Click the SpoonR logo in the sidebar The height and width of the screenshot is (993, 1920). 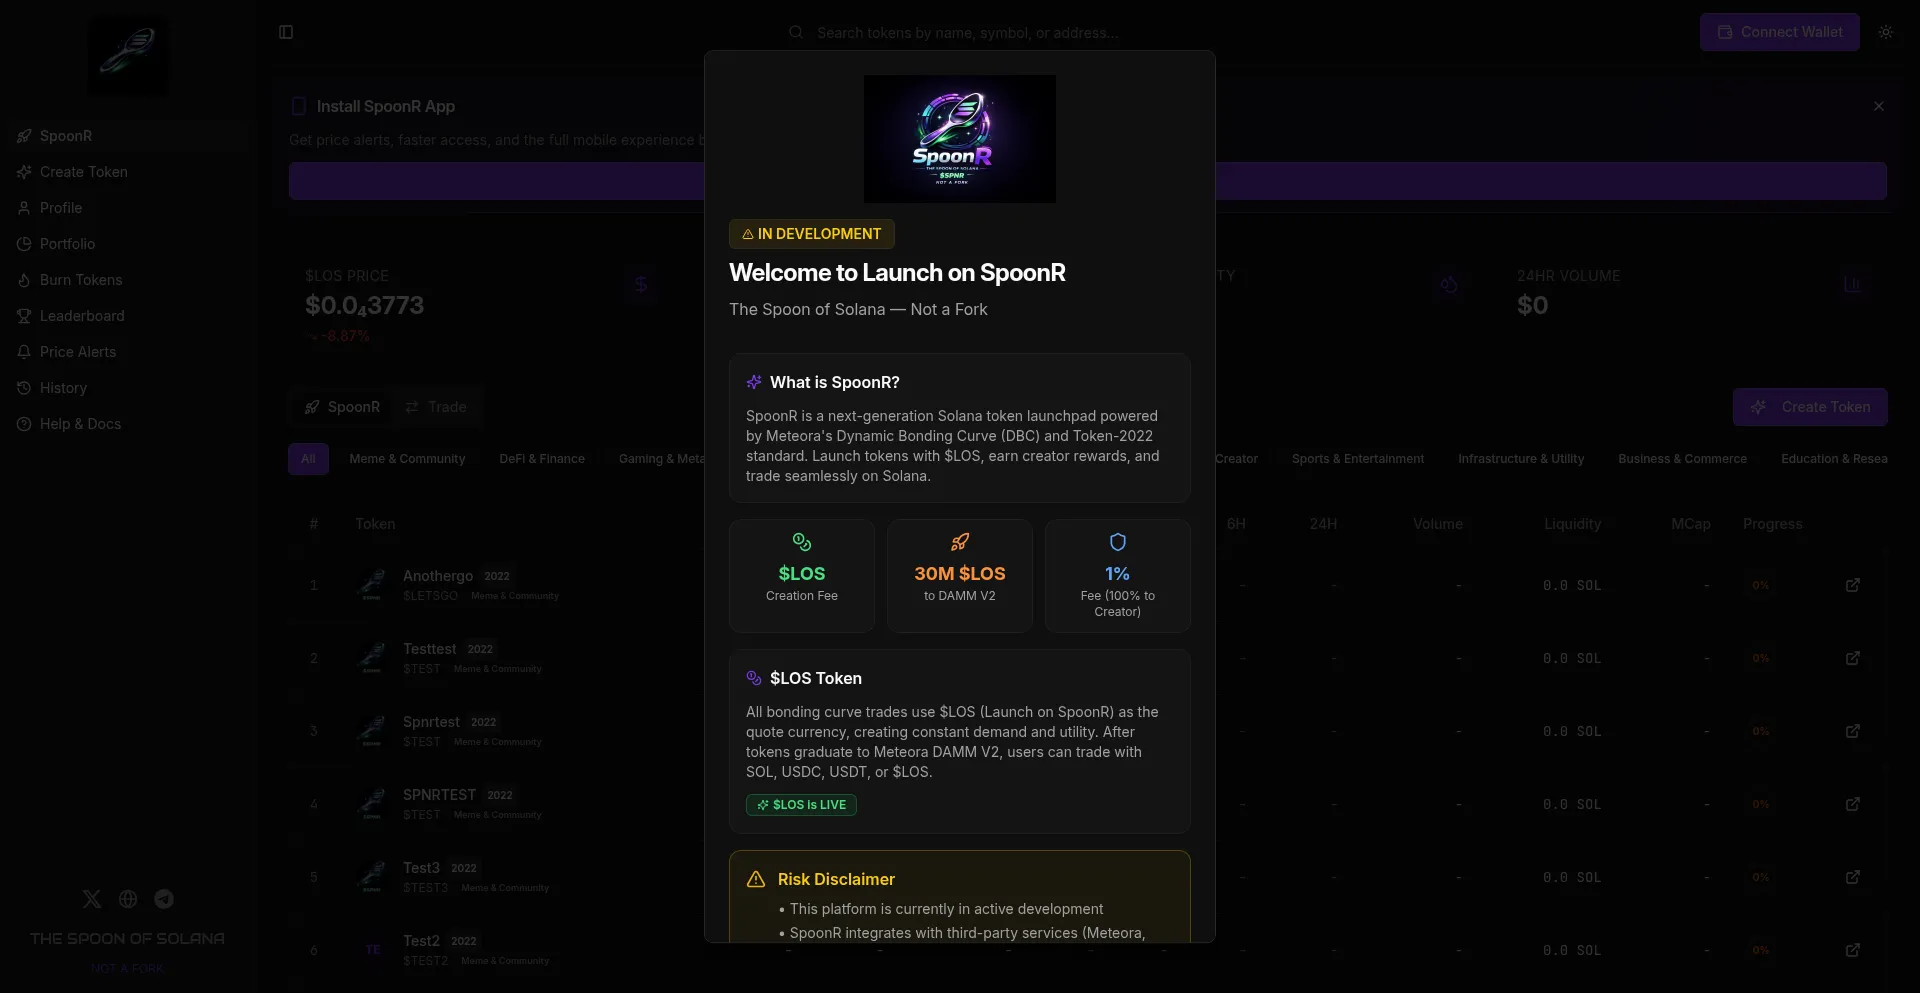(128, 56)
